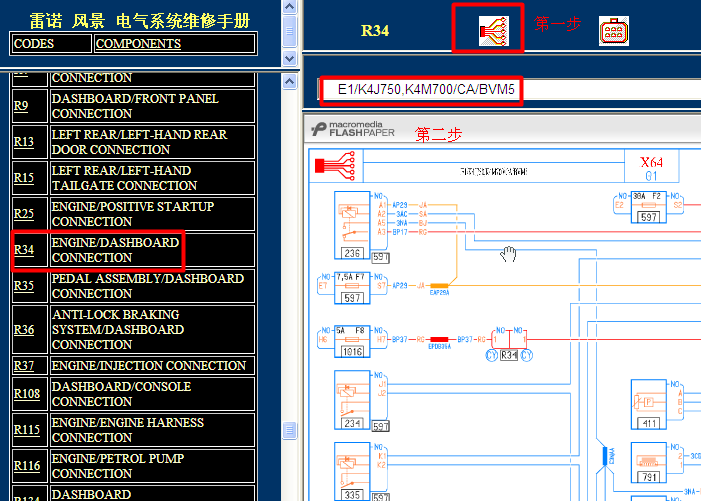Click the X64 diagram reference
701x501 pixels.
pos(651,162)
